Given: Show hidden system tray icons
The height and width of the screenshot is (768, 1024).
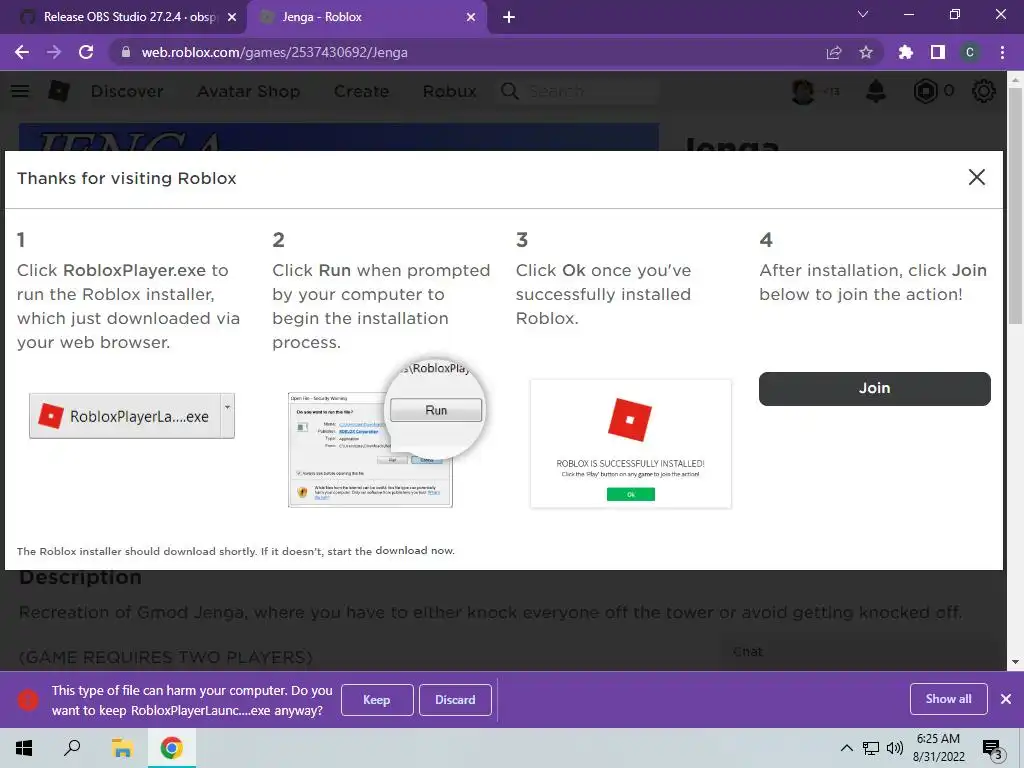Looking at the screenshot, I should (x=846, y=748).
